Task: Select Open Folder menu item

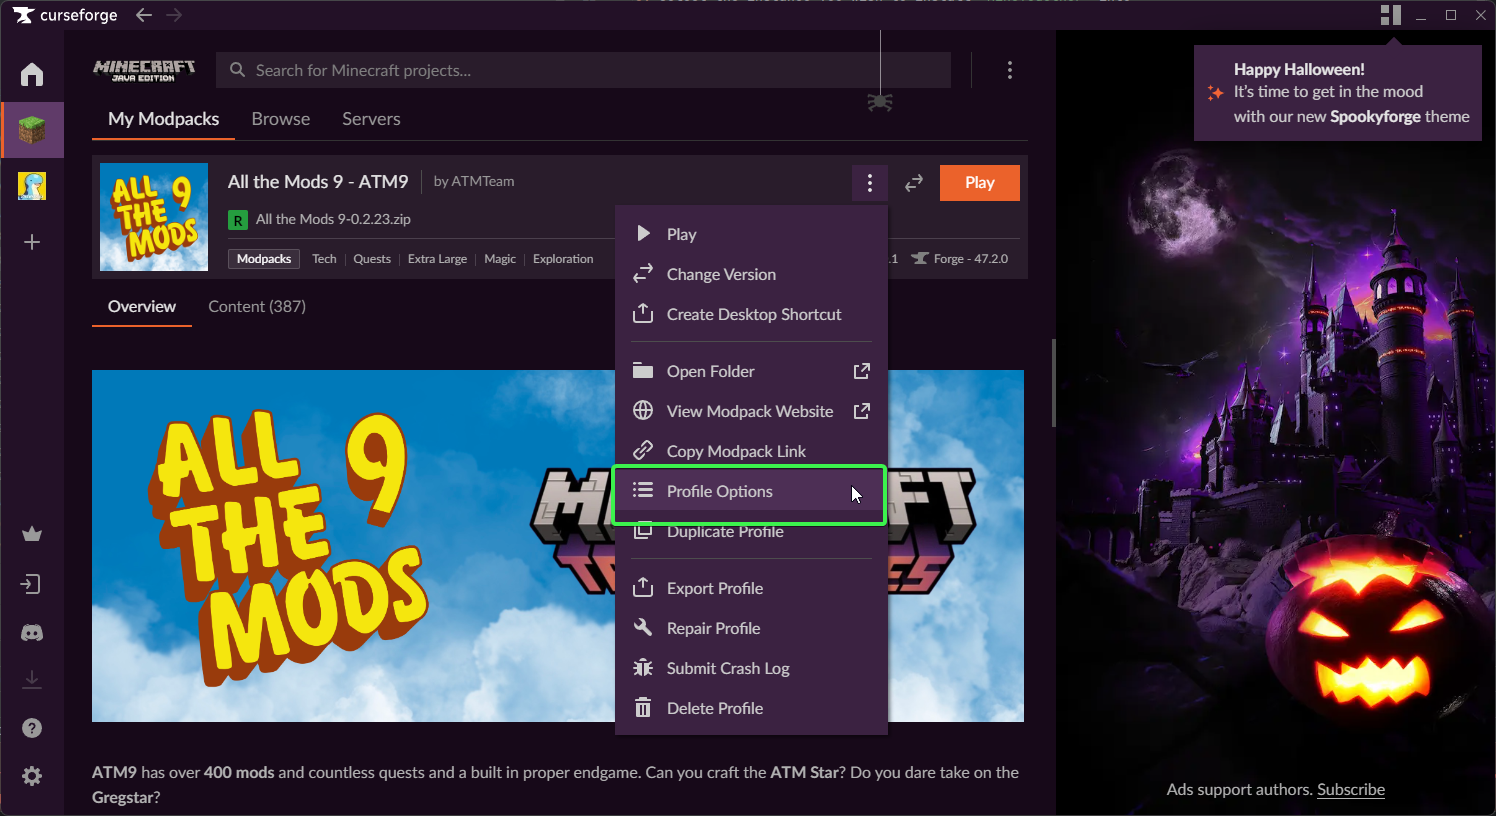Action: point(751,371)
